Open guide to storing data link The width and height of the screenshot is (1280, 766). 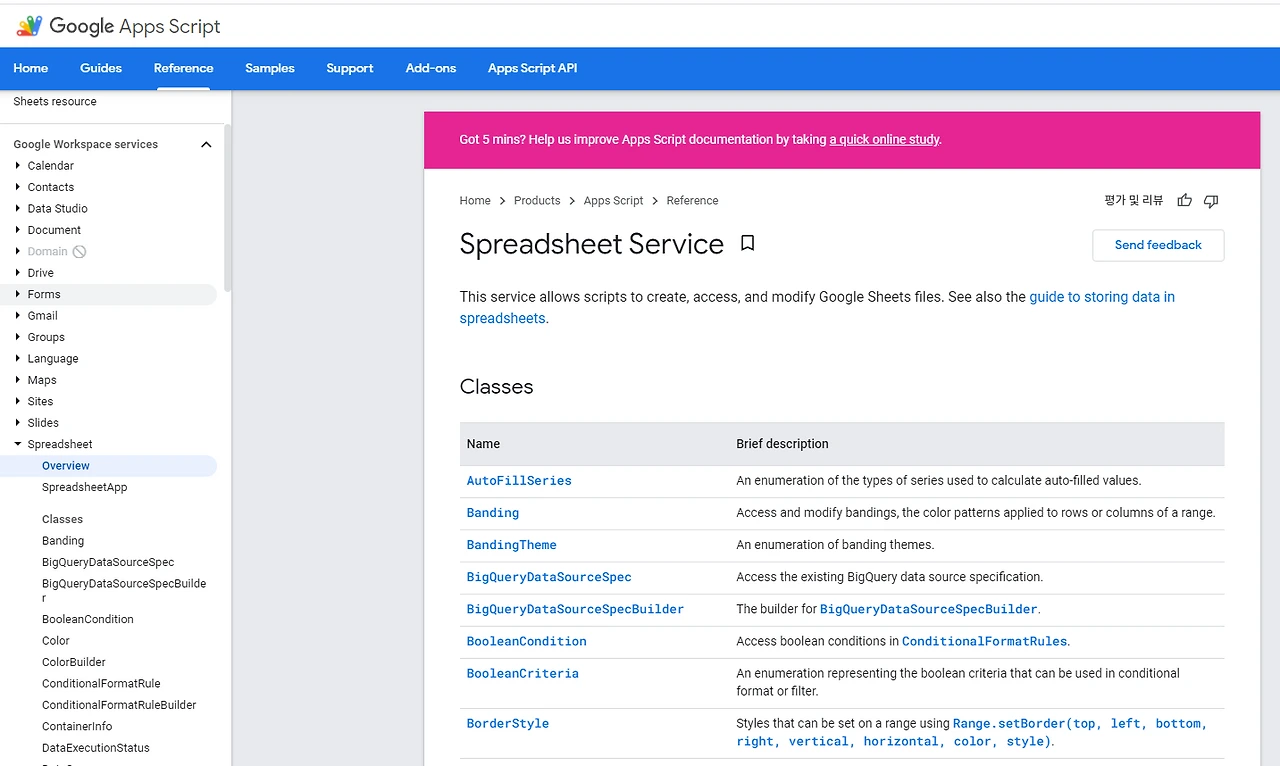pyautogui.click(x=1102, y=297)
